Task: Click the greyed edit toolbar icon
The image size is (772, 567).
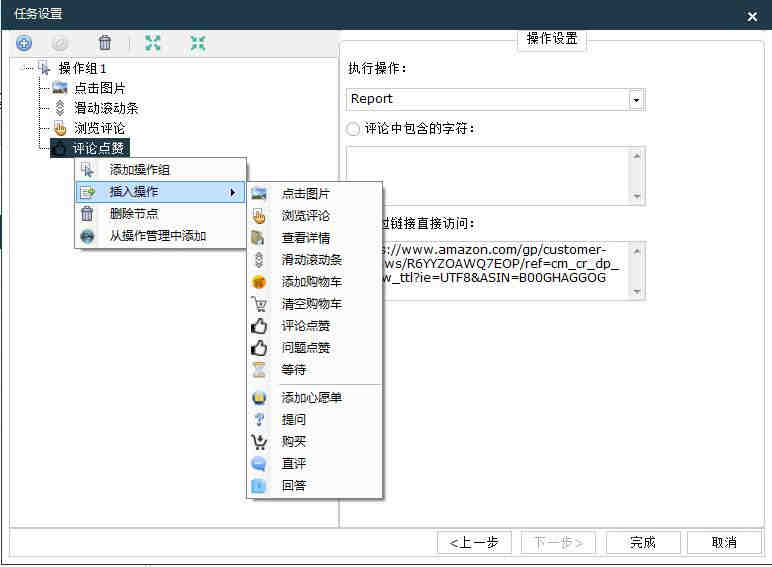Action: point(60,43)
